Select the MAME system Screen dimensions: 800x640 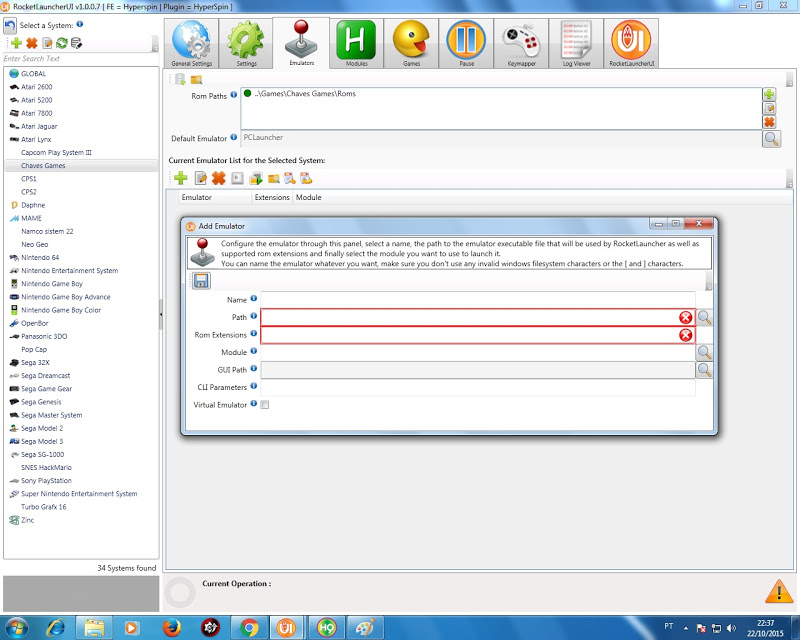(x=32, y=218)
